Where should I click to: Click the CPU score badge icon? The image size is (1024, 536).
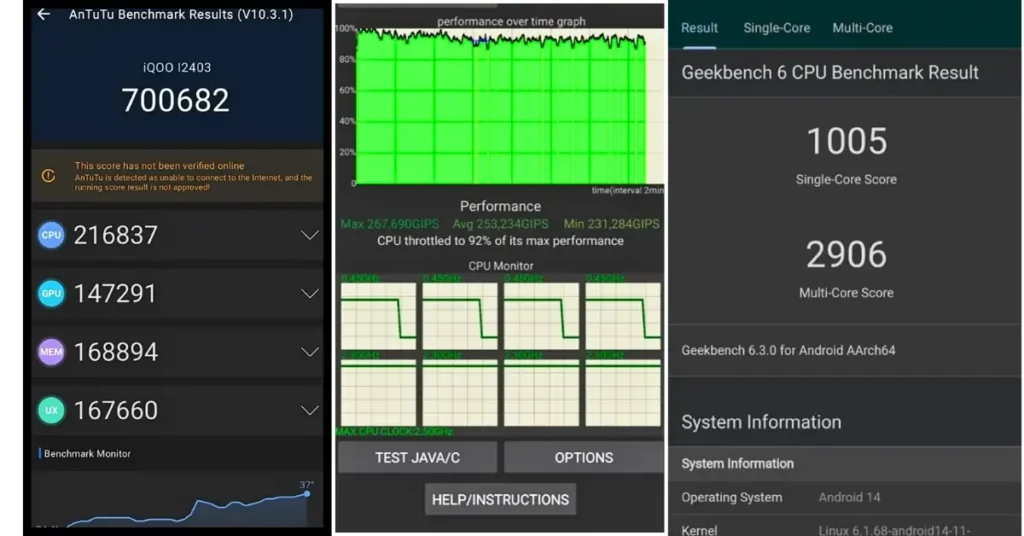[x=51, y=235]
